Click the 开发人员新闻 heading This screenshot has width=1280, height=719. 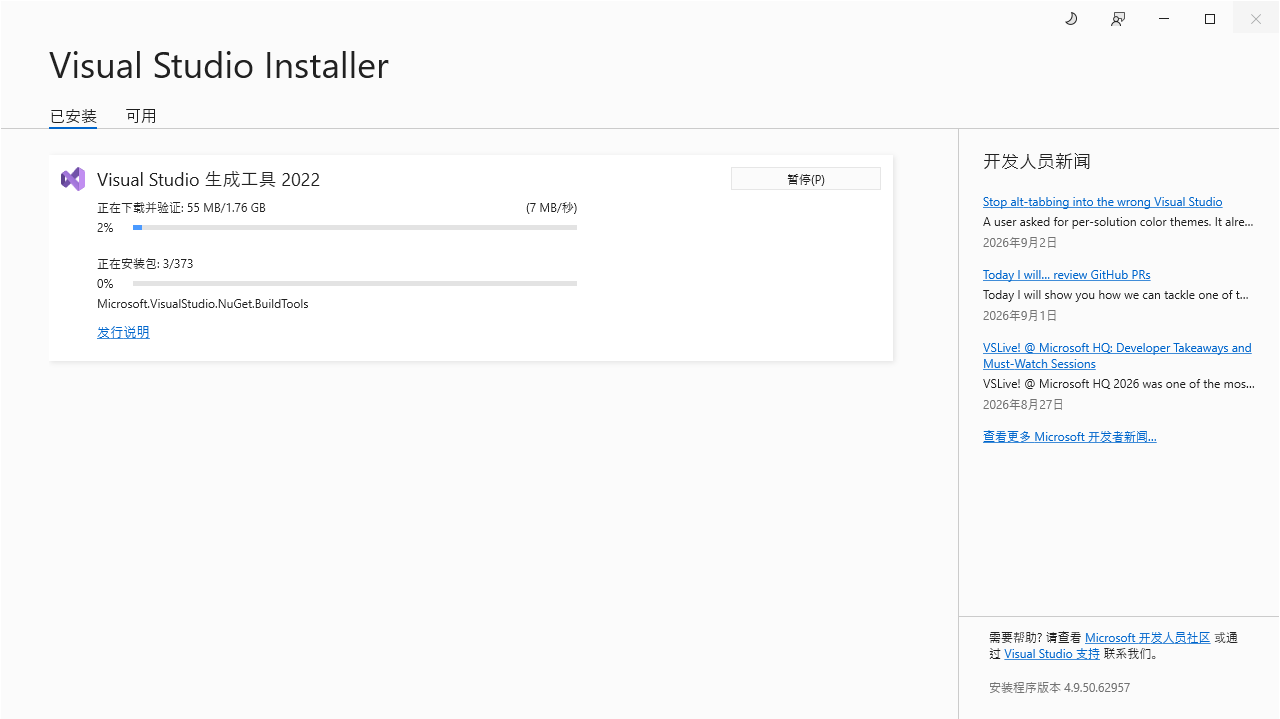pyautogui.click(x=1036, y=161)
